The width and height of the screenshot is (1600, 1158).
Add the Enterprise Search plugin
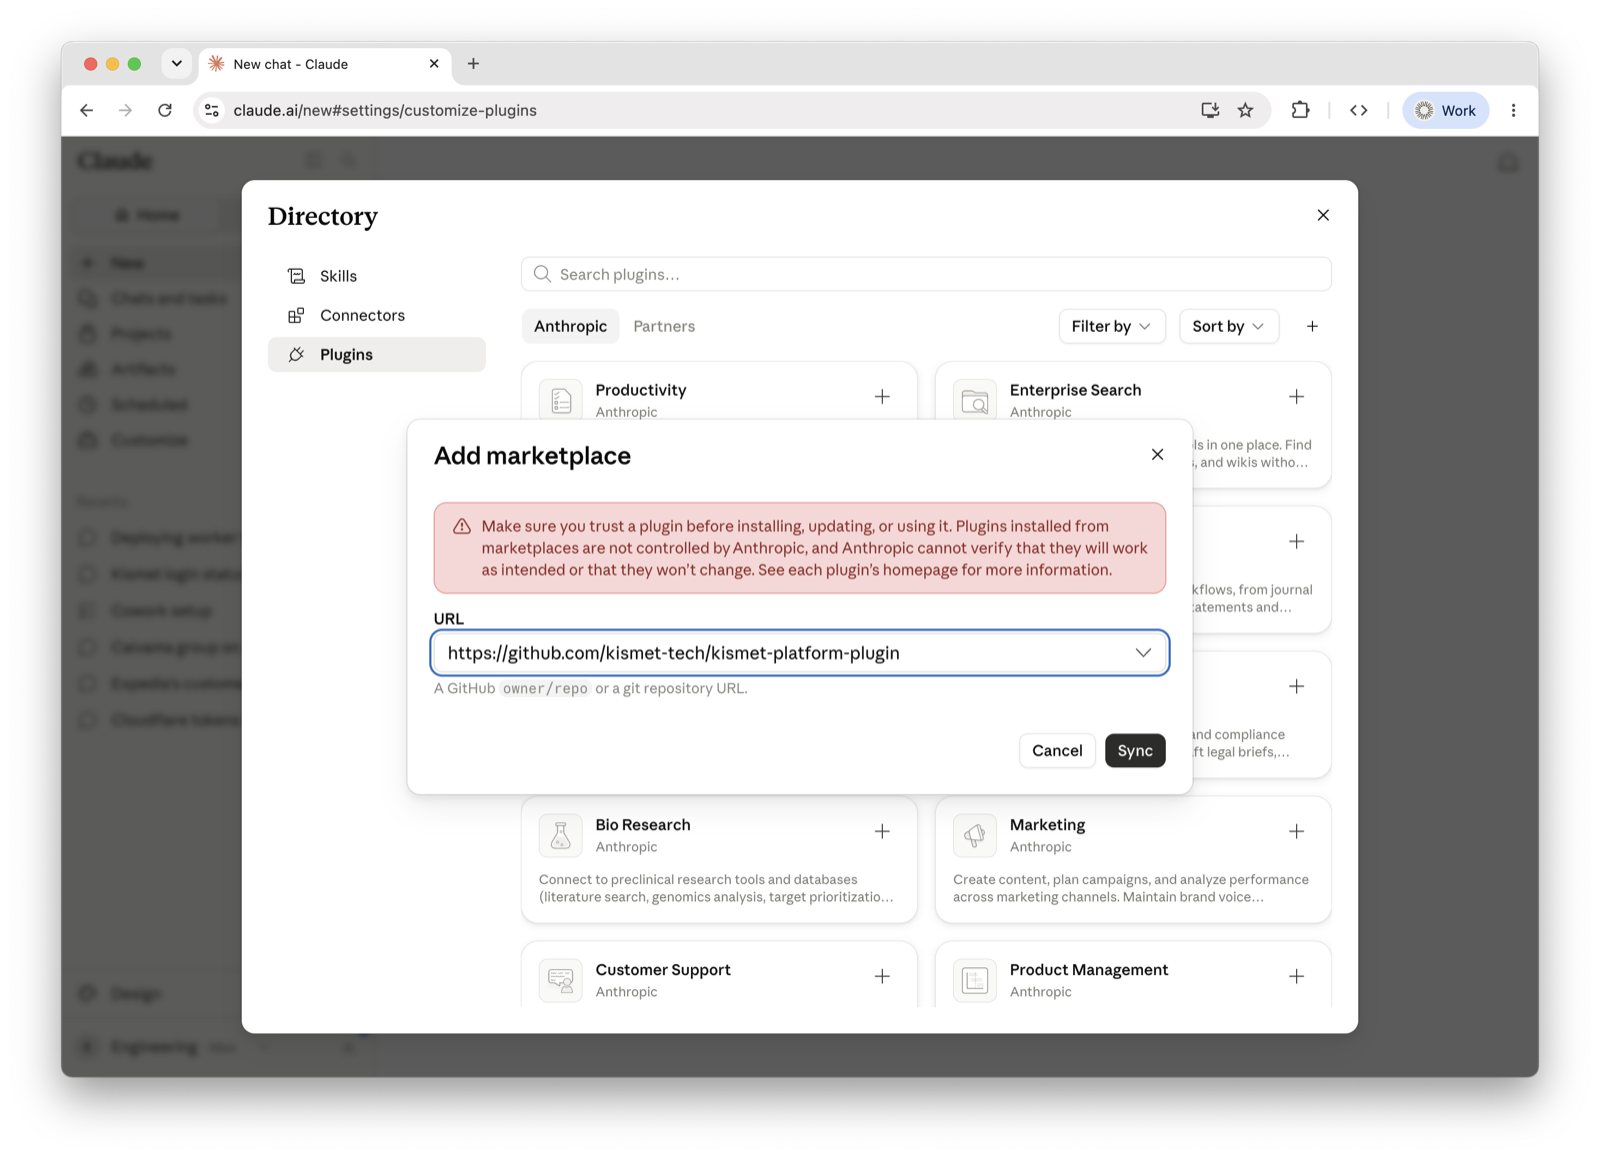click(1296, 397)
